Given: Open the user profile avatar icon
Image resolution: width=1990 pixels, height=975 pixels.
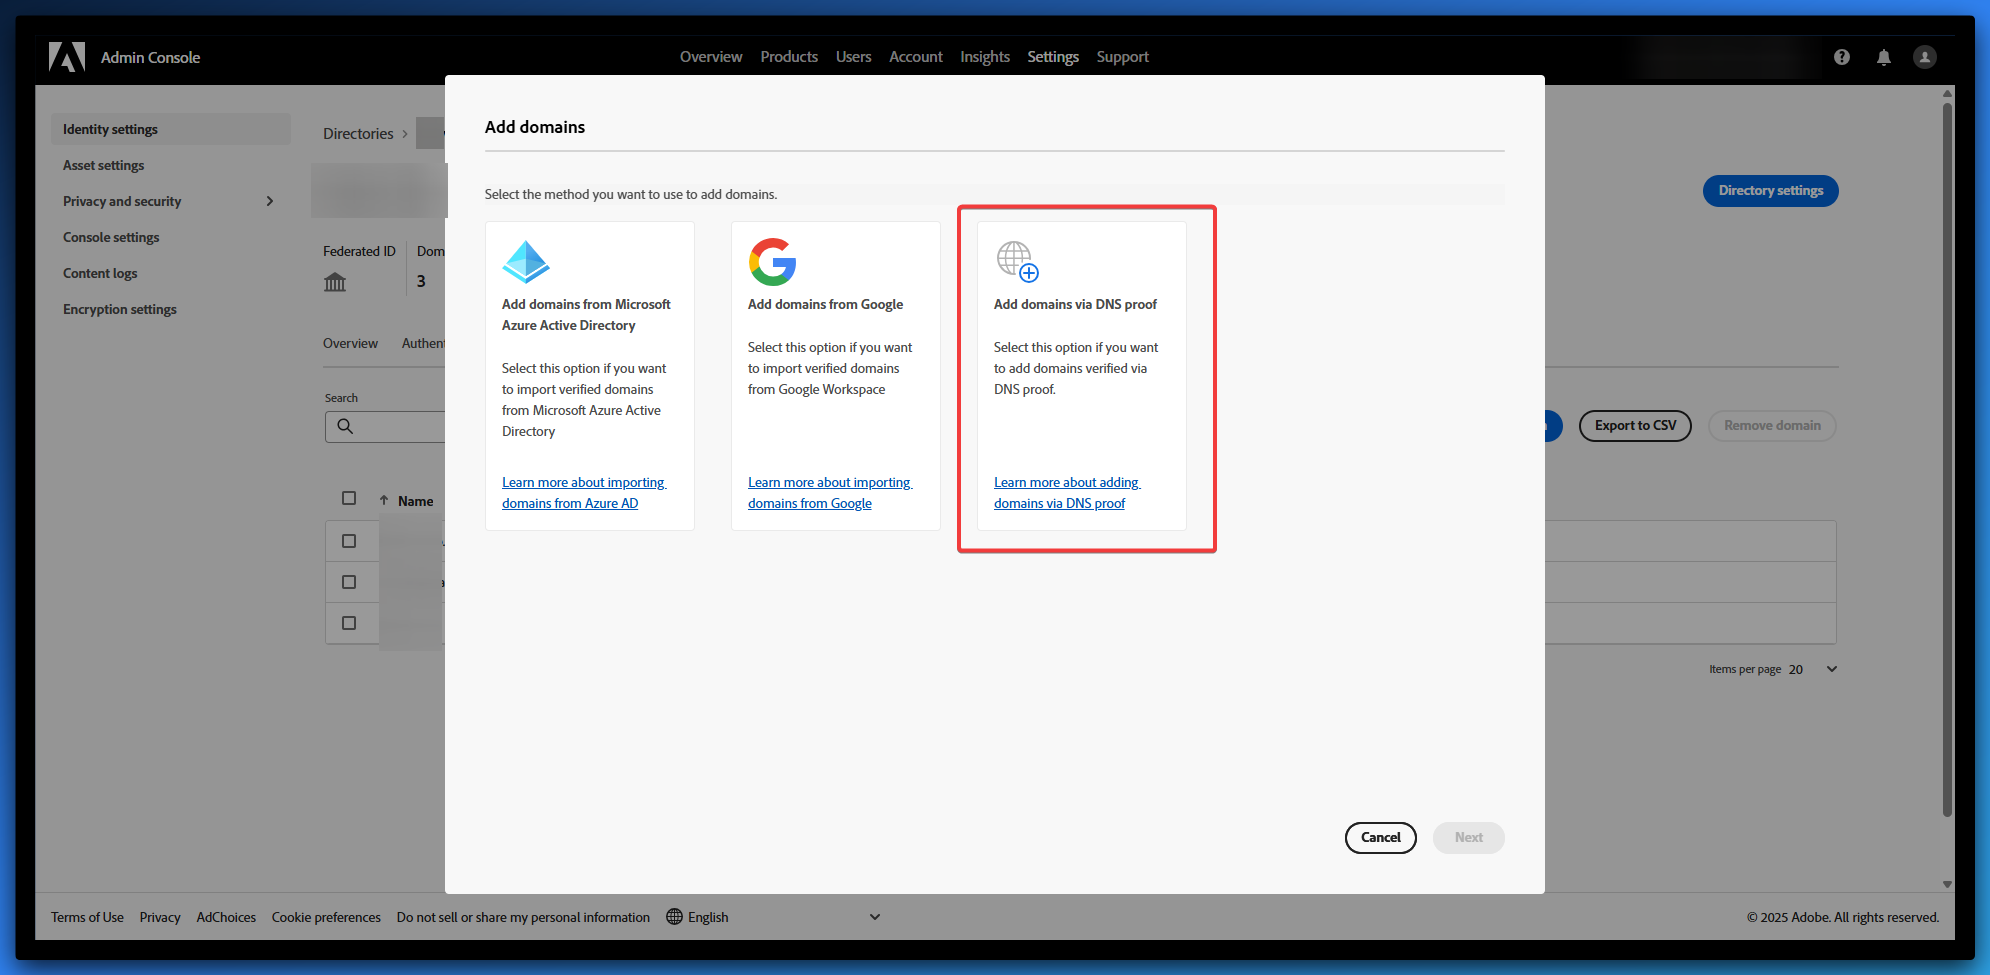Looking at the screenshot, I should (1925, 57).
